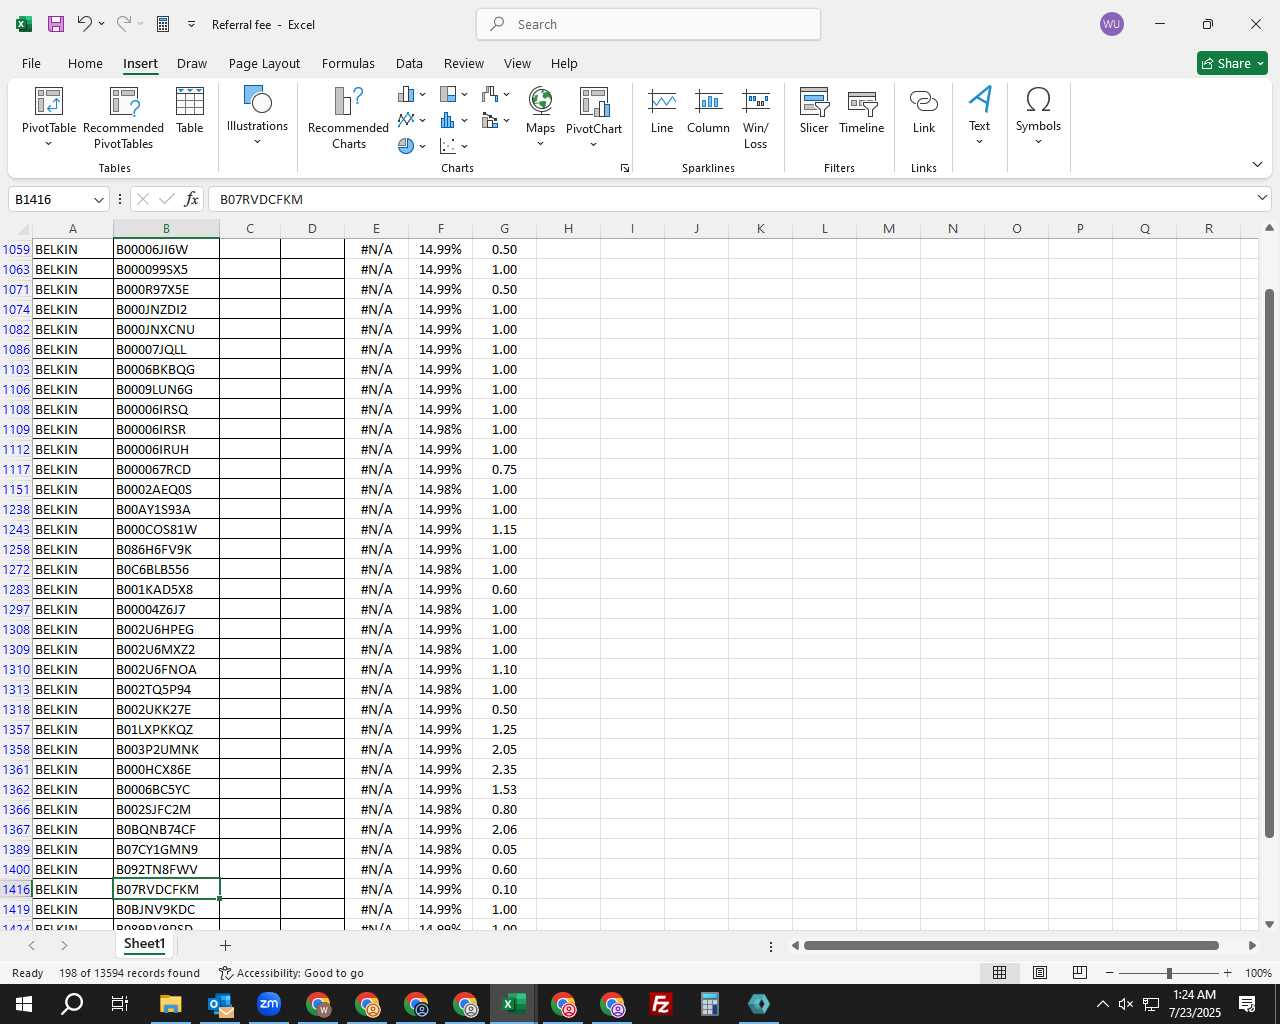Viewport: 1280px width, 1024px height.
Task: Collapse the ribbon with the chevron
Action: click(1257, 164)
